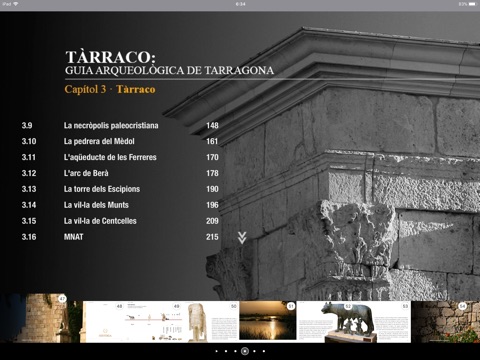
Task: Tap the circled current page indicator dot
Action: pos(245,351)
